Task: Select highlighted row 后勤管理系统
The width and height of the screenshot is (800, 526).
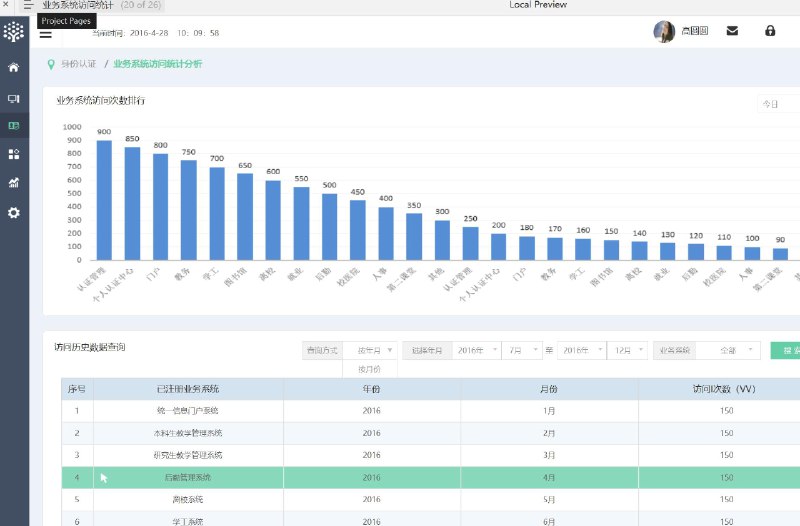Action: (x=431, y=478)
